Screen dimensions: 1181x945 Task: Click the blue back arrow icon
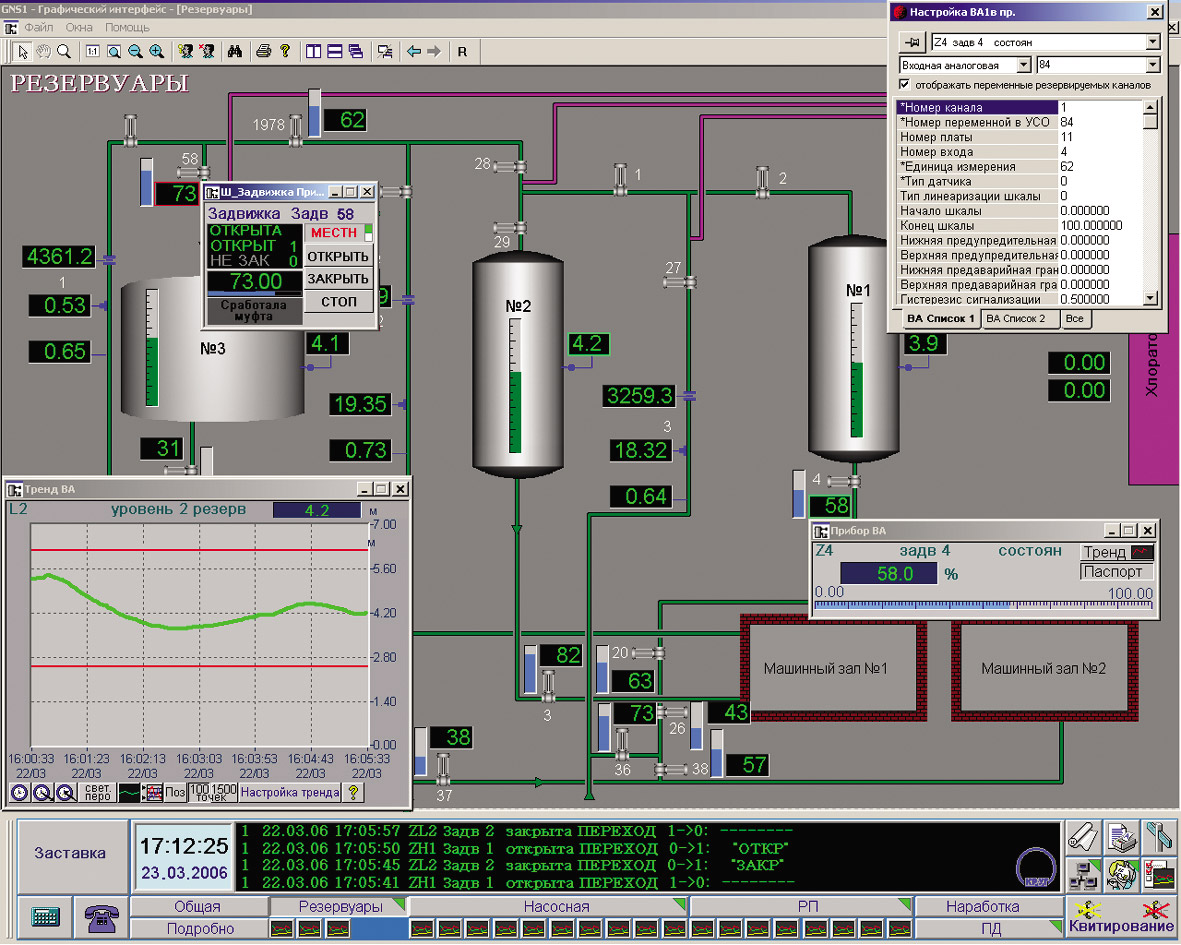click(413, 51)
